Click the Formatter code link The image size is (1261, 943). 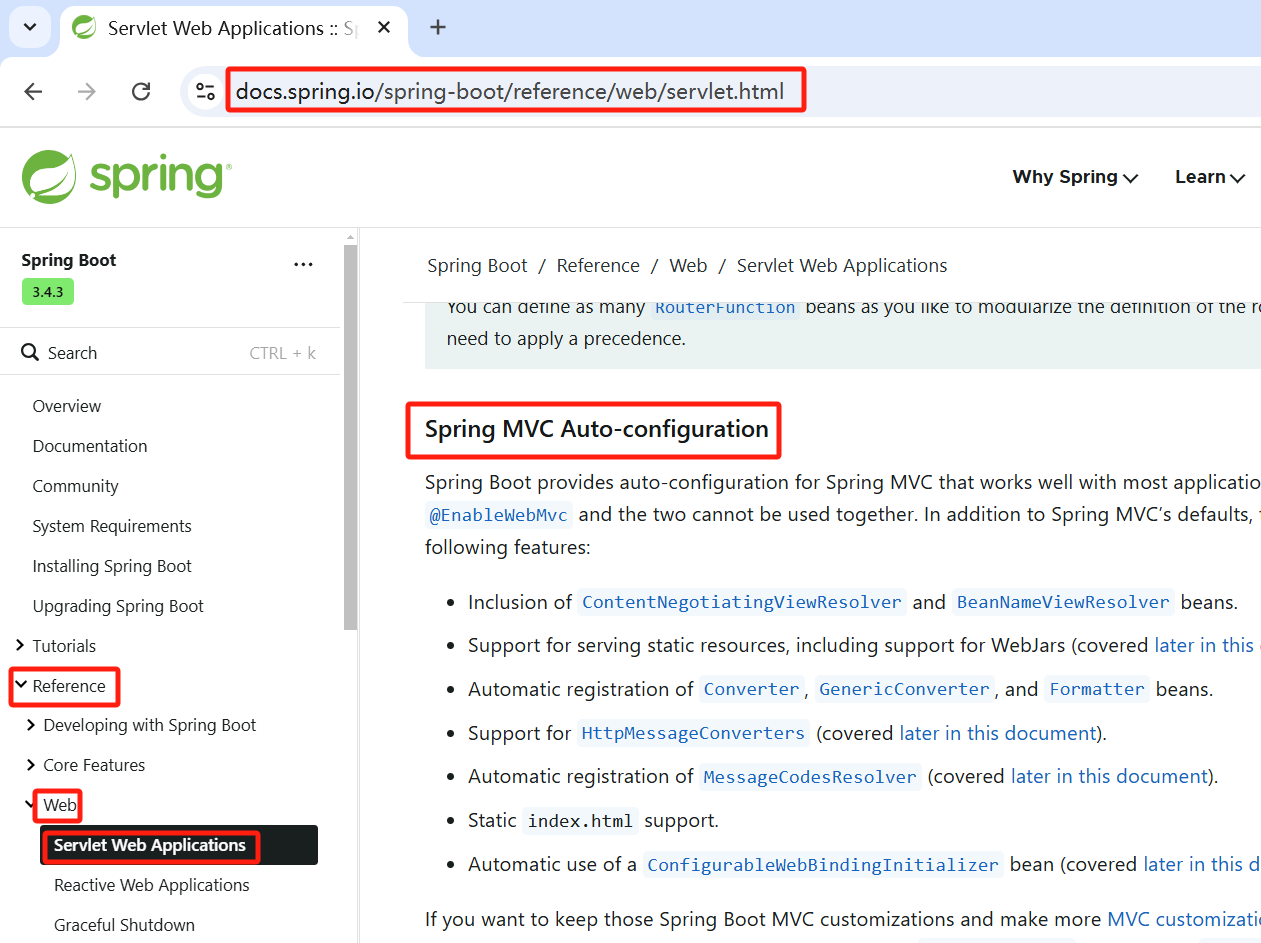tap(1097, 689)
